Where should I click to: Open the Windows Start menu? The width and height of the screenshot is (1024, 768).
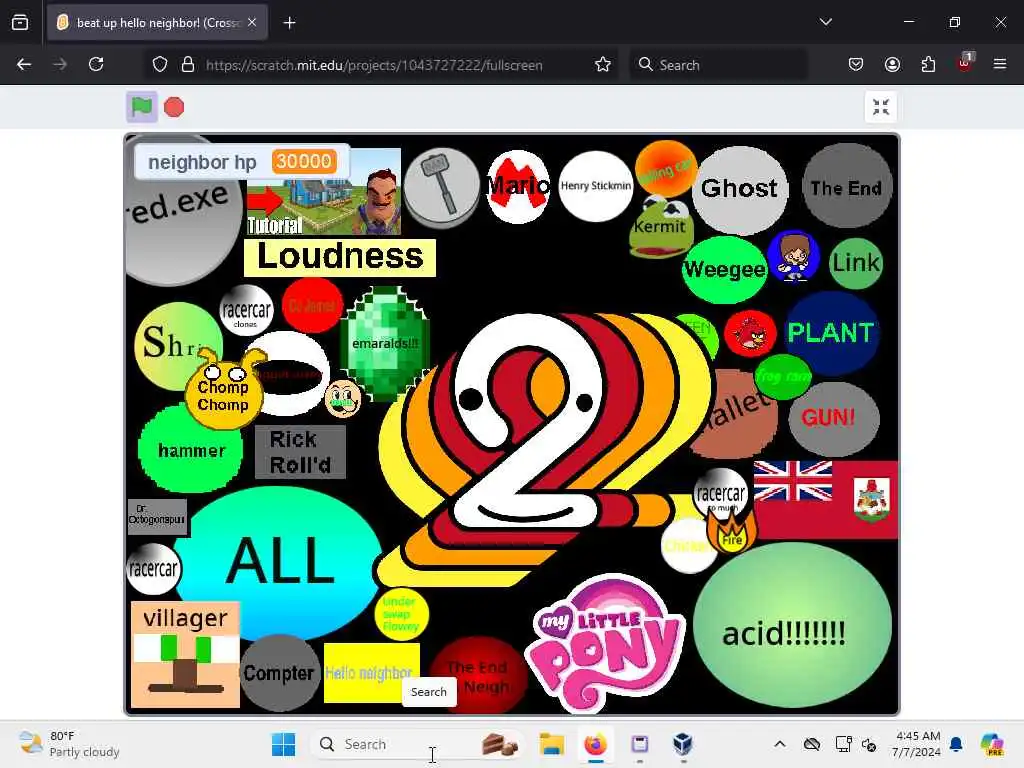pos(283,744)
